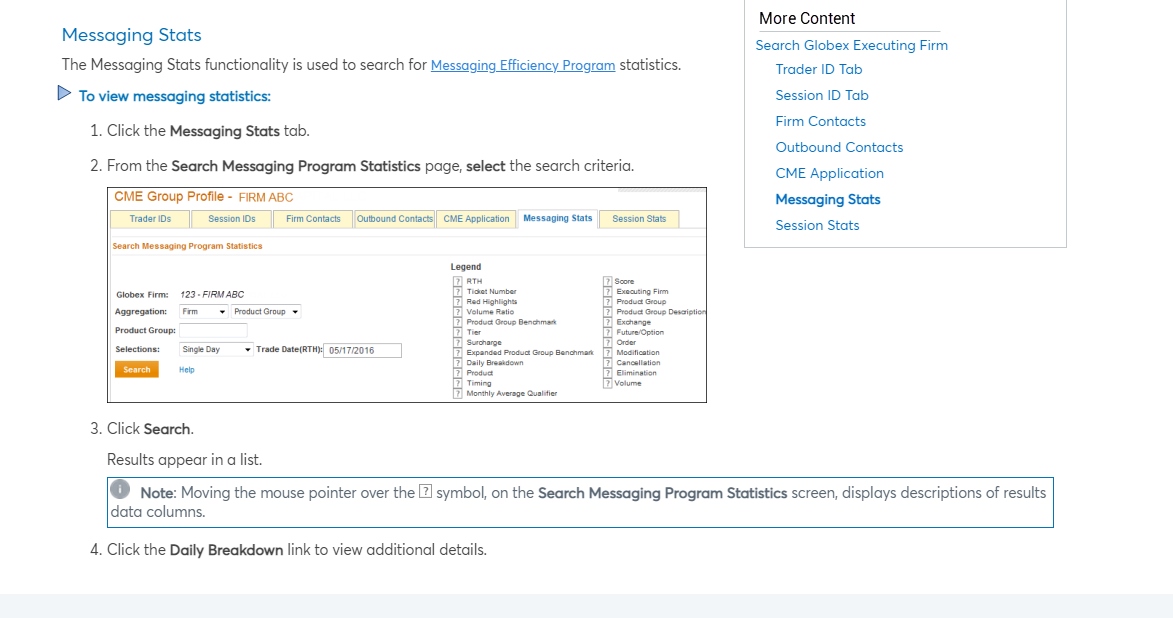Click the blue triangle beside To view messaging statistics

click(x=64, y=94)
